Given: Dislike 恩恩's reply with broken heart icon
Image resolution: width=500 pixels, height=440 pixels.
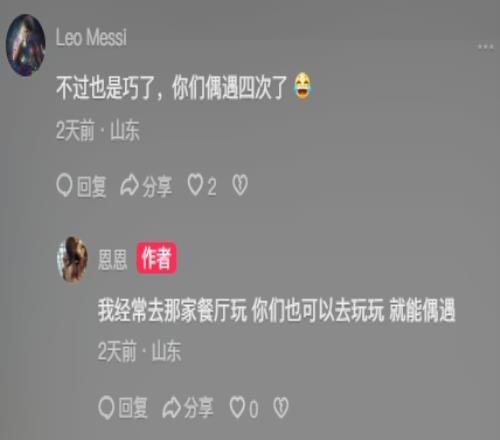Looking at the screenshot, I should (x=281, y=407).
